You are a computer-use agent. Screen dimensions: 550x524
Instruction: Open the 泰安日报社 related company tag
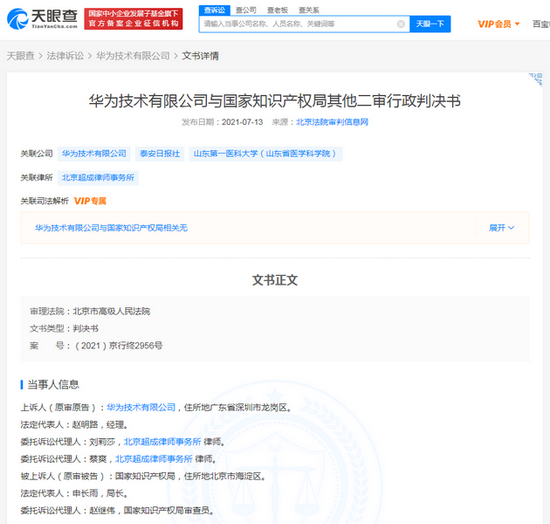(160, 154)
